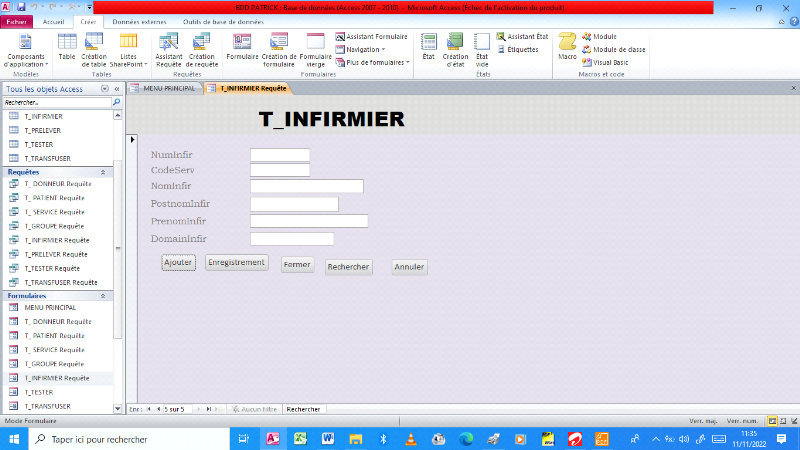Open File Explorer from the taskbar
This screenshot has width=800, height=450.
pos(356,439)
